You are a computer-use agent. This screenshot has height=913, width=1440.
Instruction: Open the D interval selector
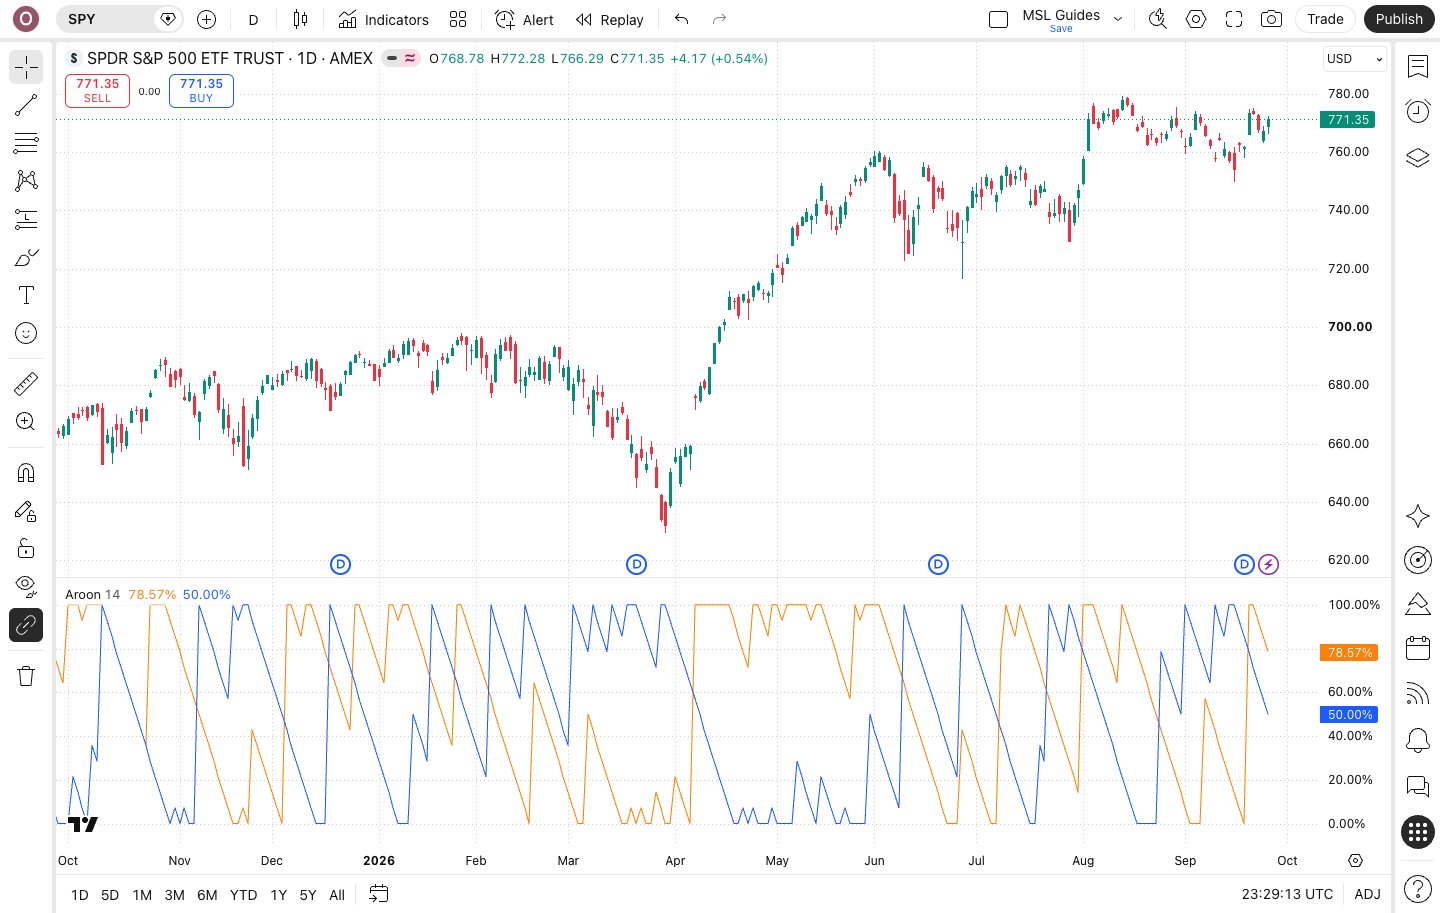253,19
